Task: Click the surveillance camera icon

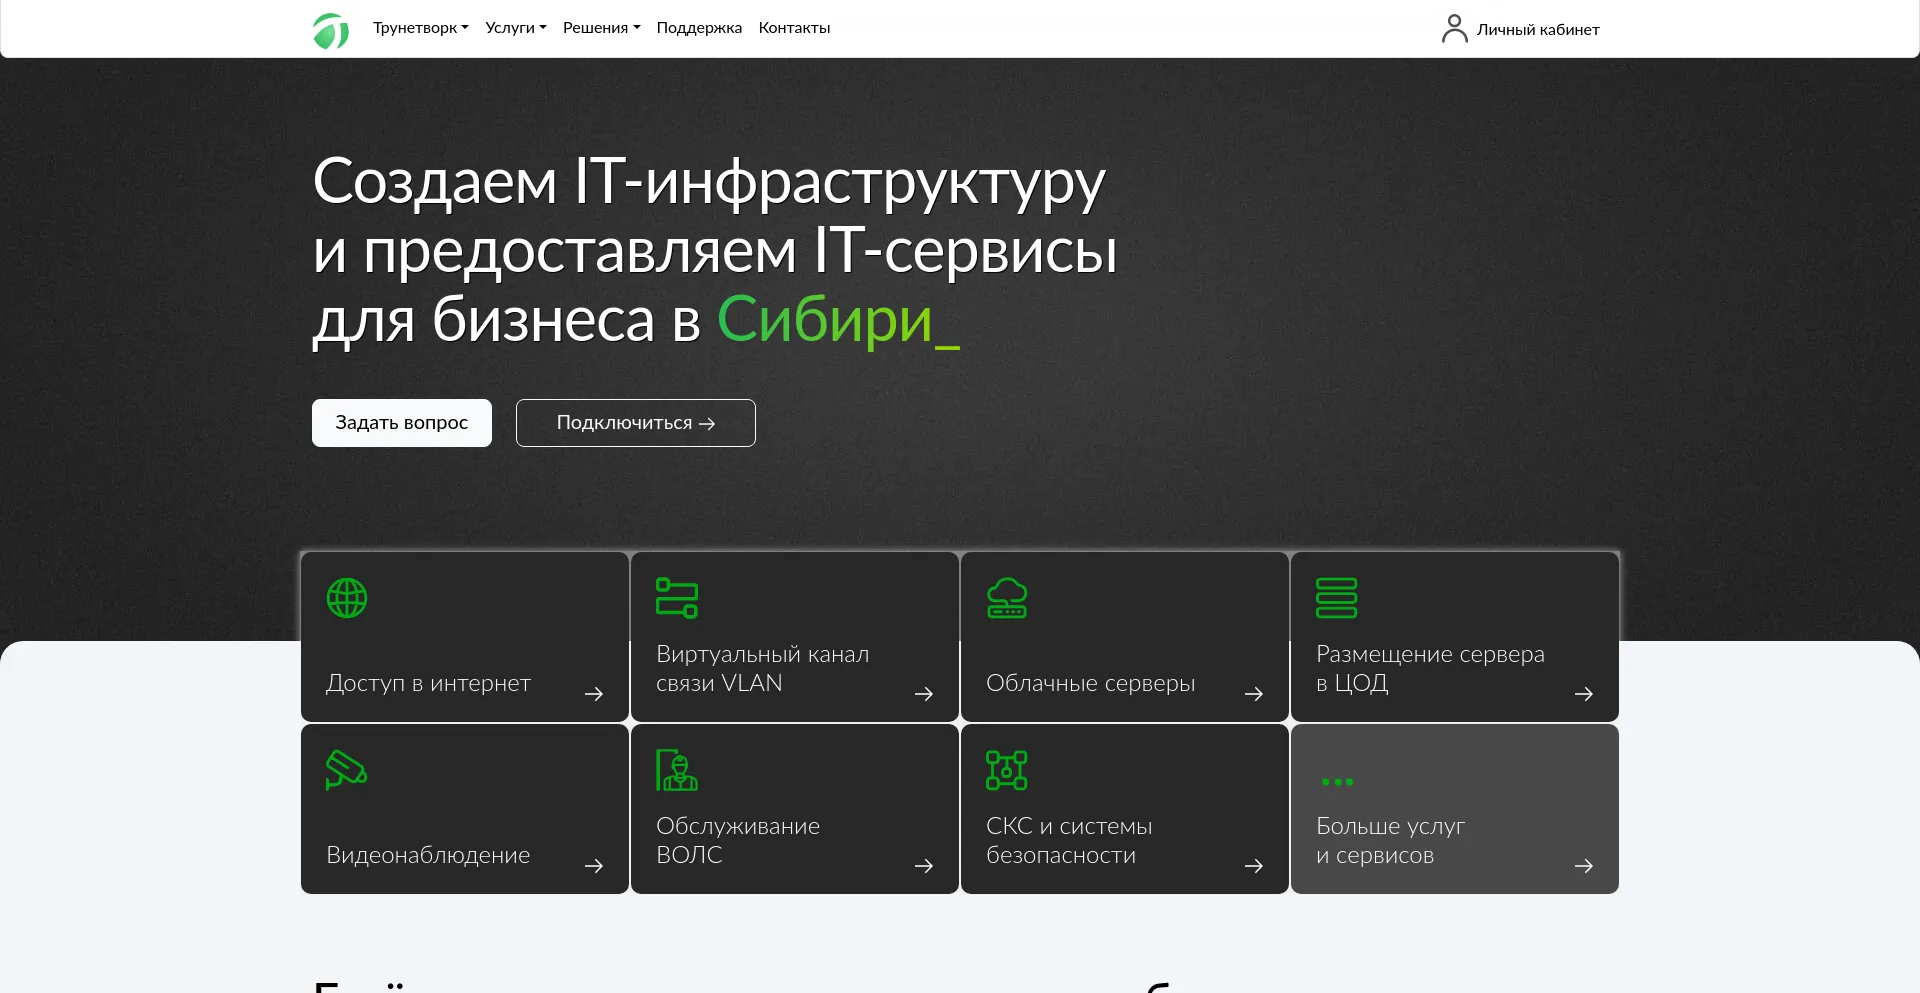Action: click(347, 770)
